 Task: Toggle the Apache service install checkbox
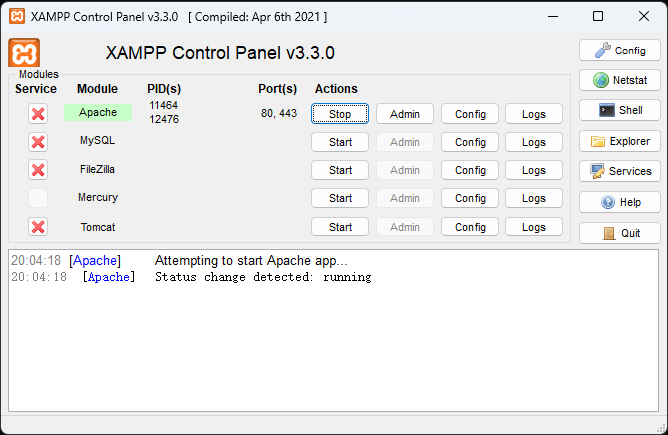38,114
